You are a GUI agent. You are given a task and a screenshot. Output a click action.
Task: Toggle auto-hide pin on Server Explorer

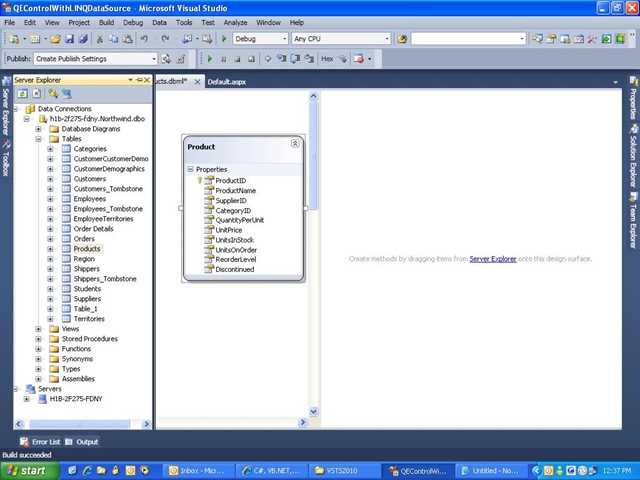pyautogui.click(x=139, y=80)
